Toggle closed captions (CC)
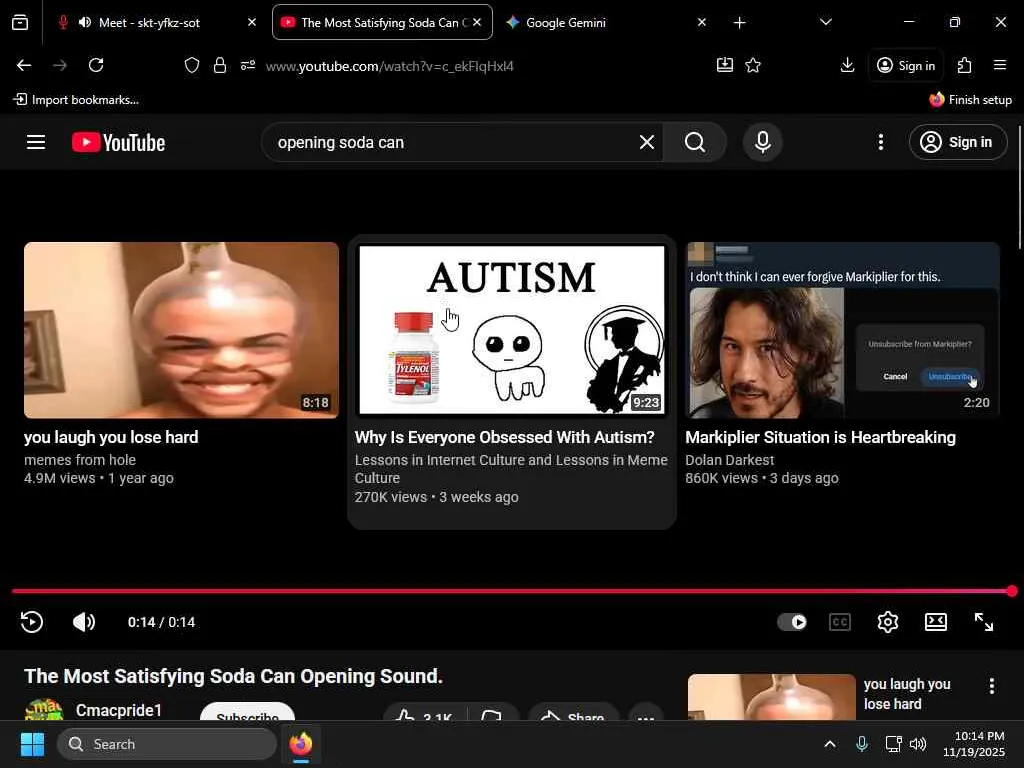The height and width of the screenshot is (768, 1024). [839, 622]
